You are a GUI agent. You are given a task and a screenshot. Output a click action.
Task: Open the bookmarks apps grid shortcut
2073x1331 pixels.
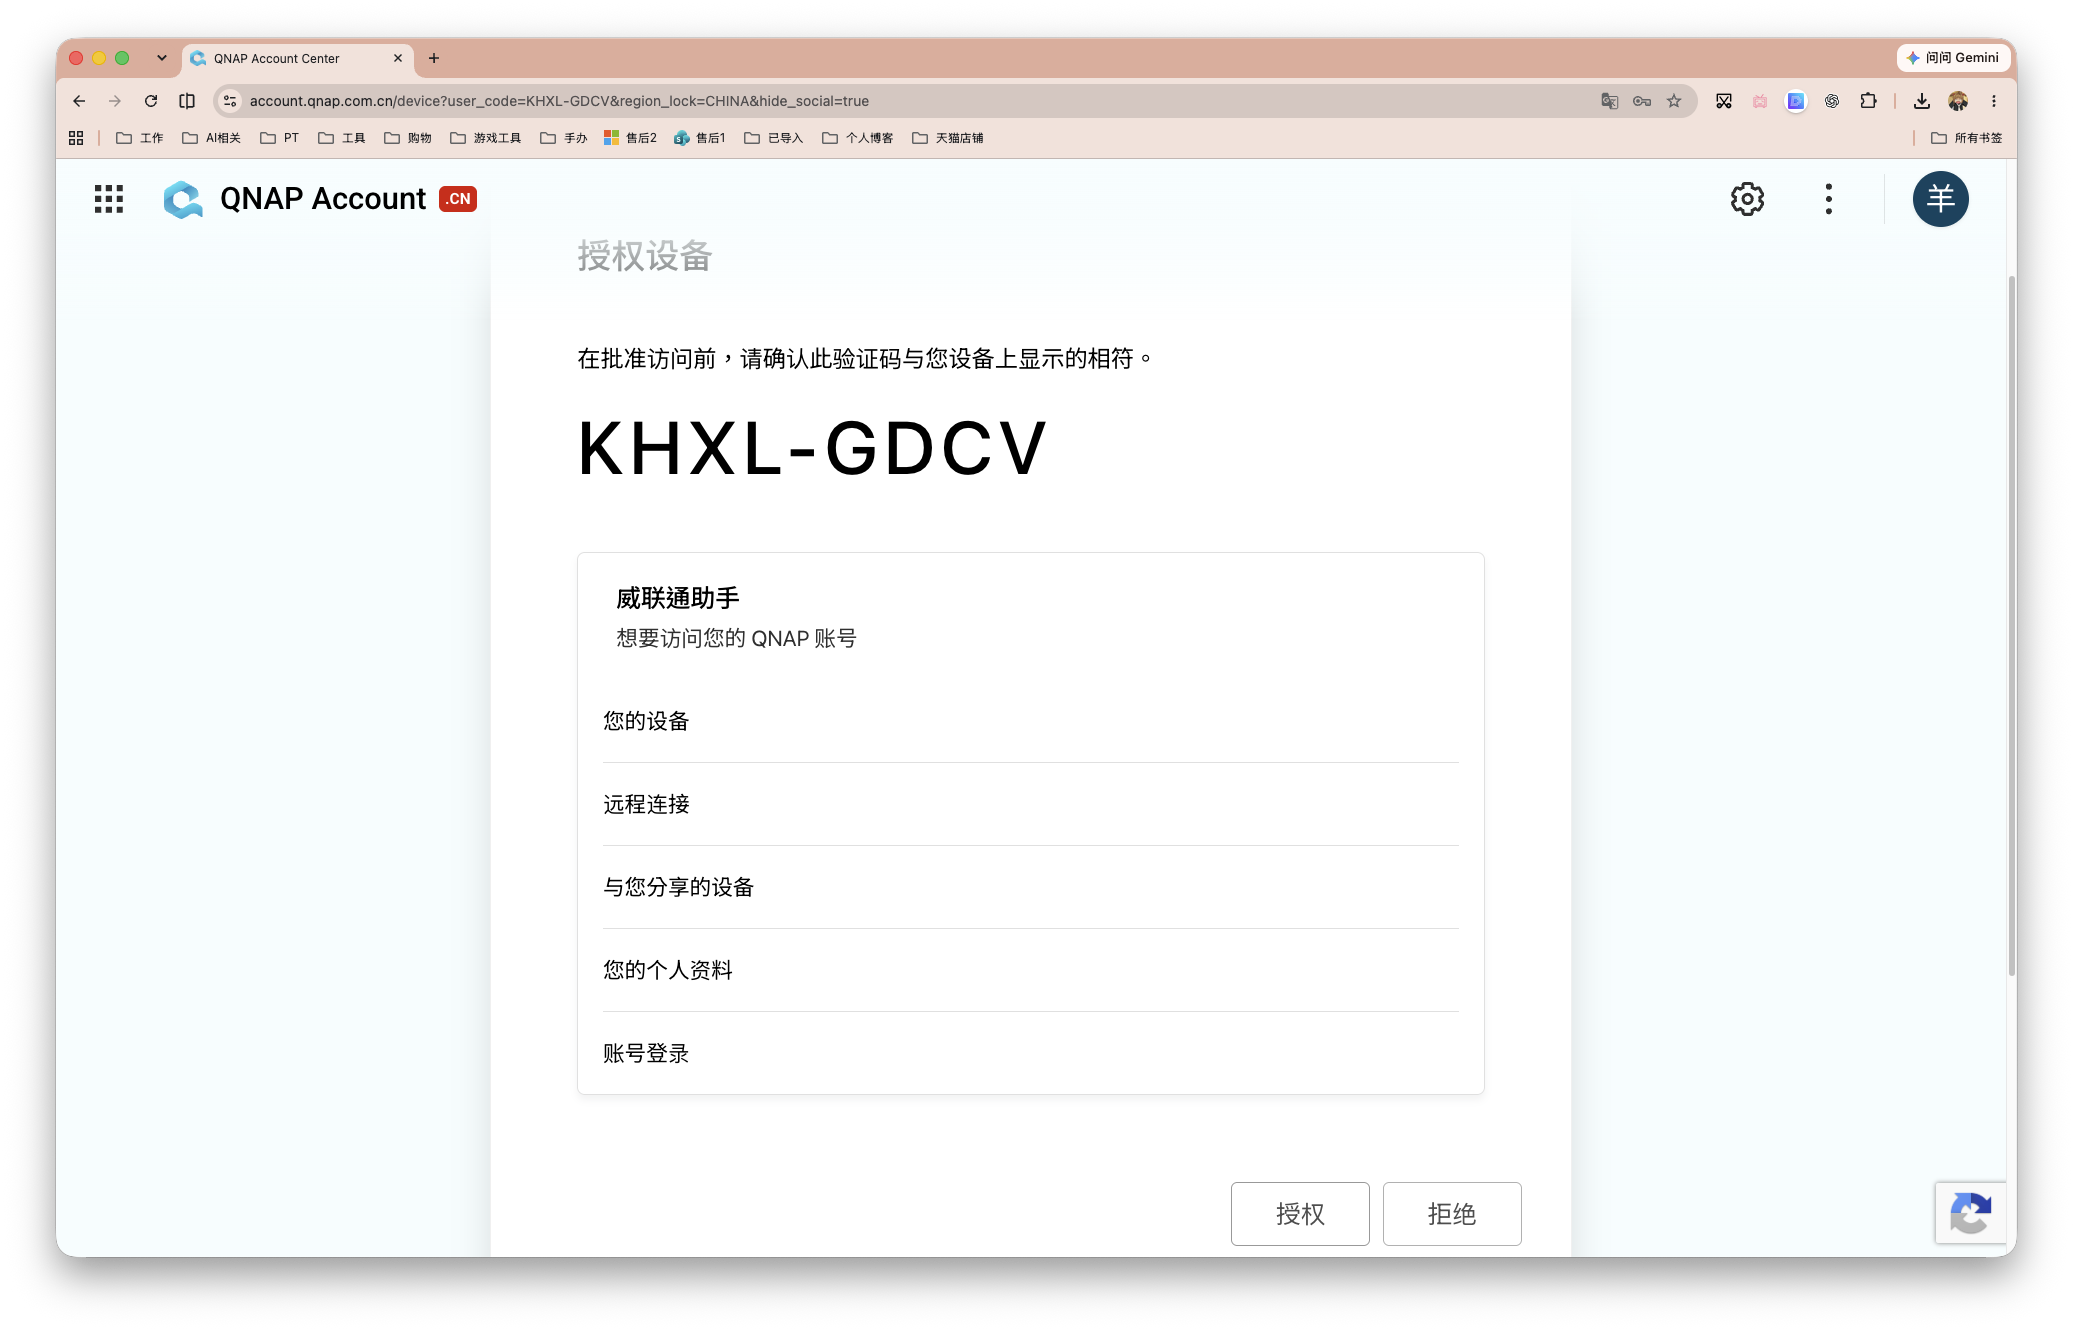click(76, 138)
